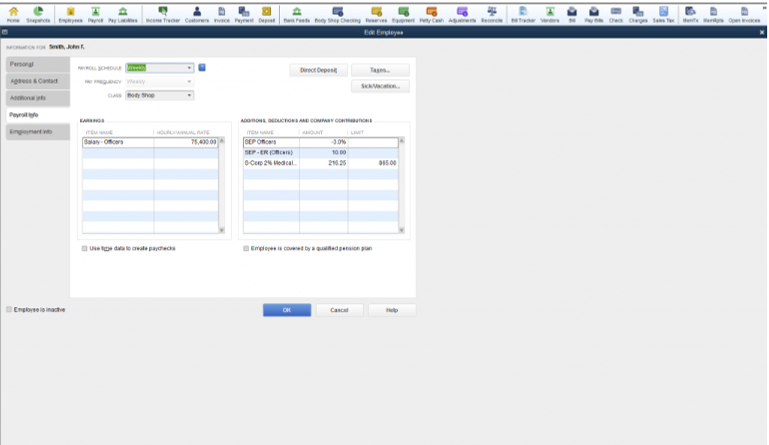The width and height of the screenshot is (769, 445).
Task: Open the Customers center icon
Action: pyautogui.click(x=197, y=14)
